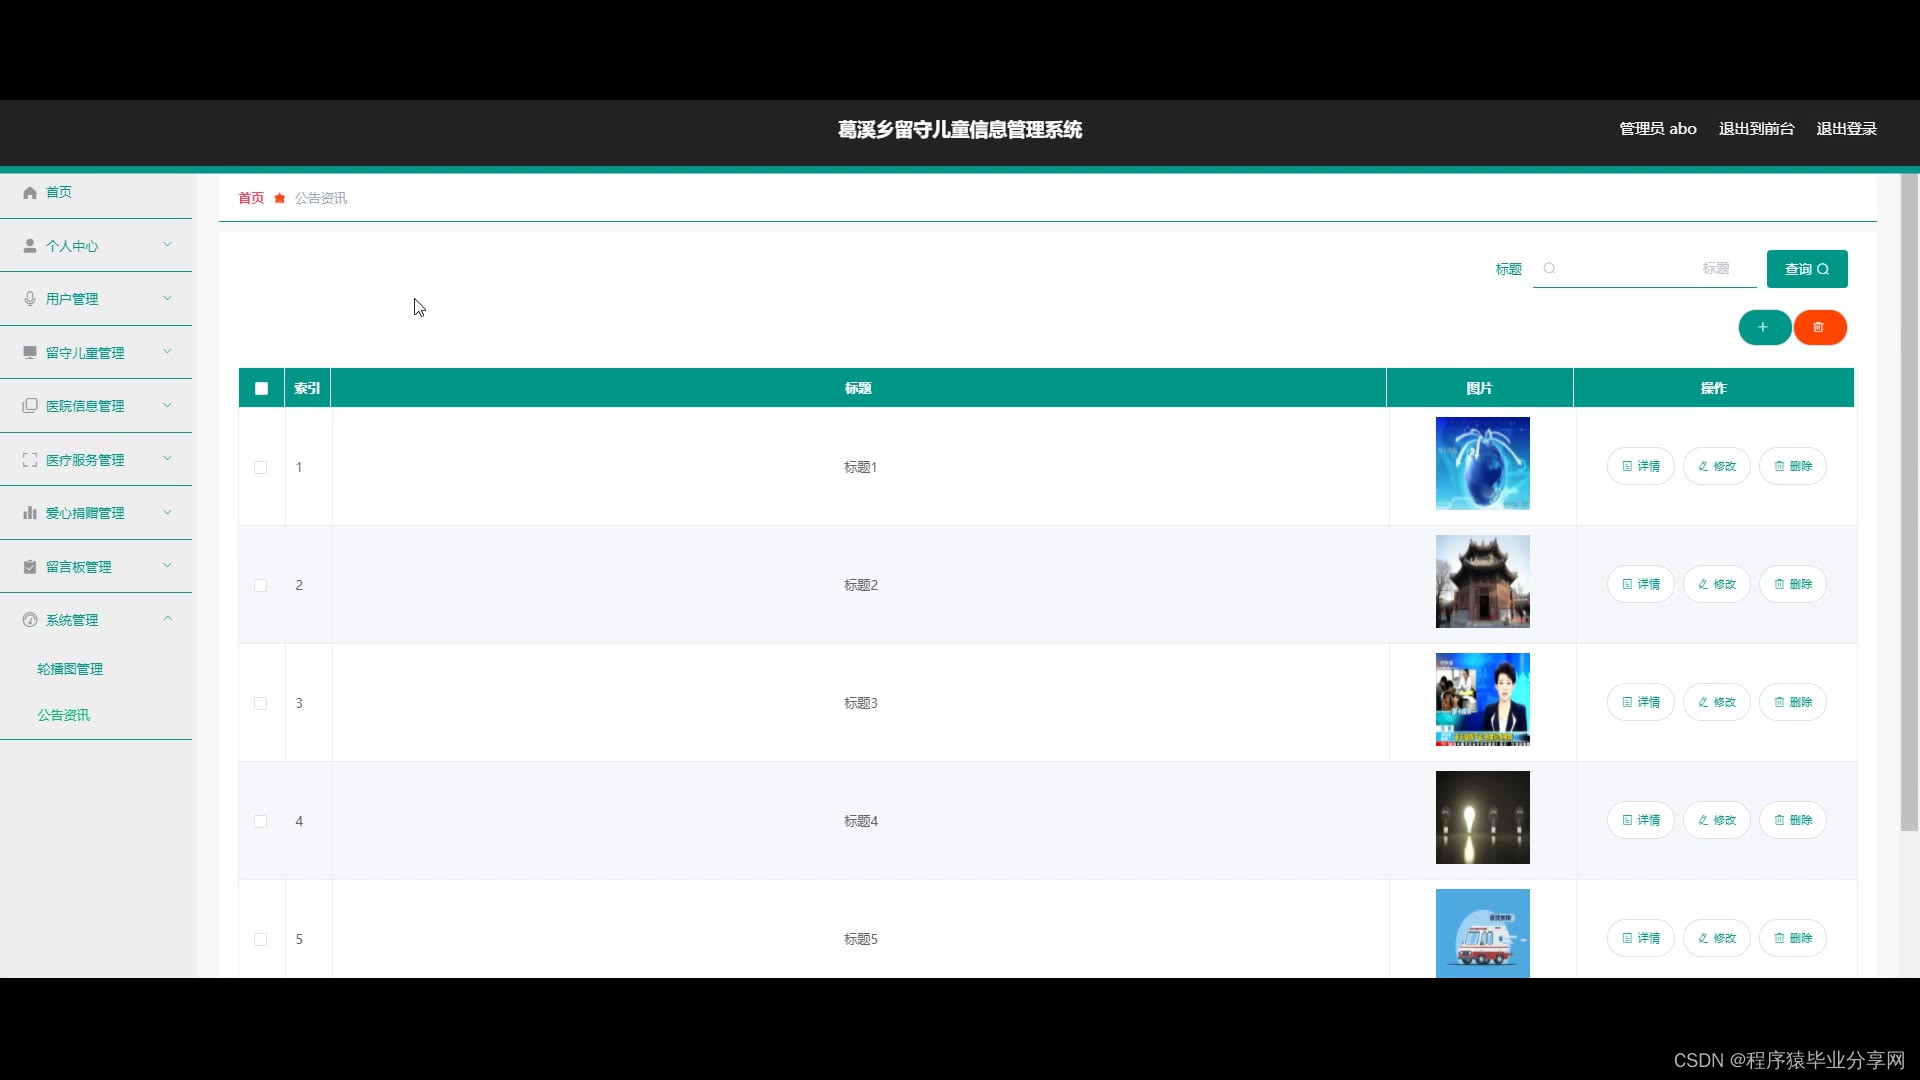Click the 爱心捐赠管理 bar chart icon
Viewport: 1920px width, 1080px height.
coord(30,513)
